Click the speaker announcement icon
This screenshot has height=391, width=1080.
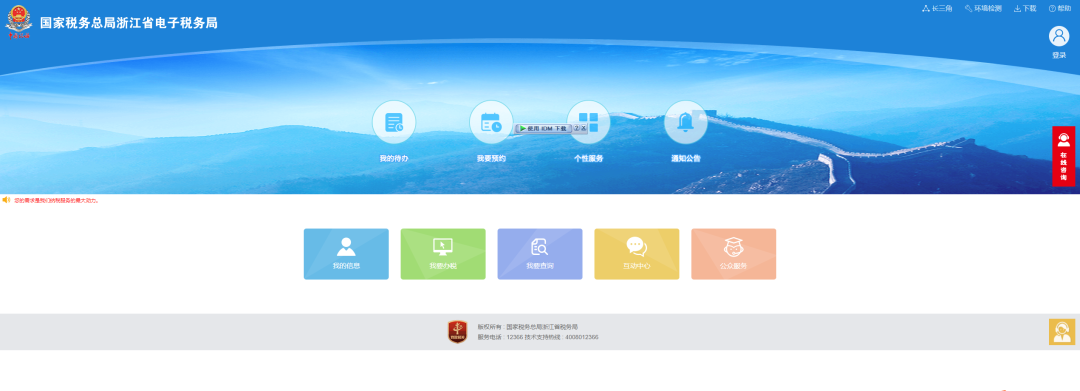coord(6,200)
